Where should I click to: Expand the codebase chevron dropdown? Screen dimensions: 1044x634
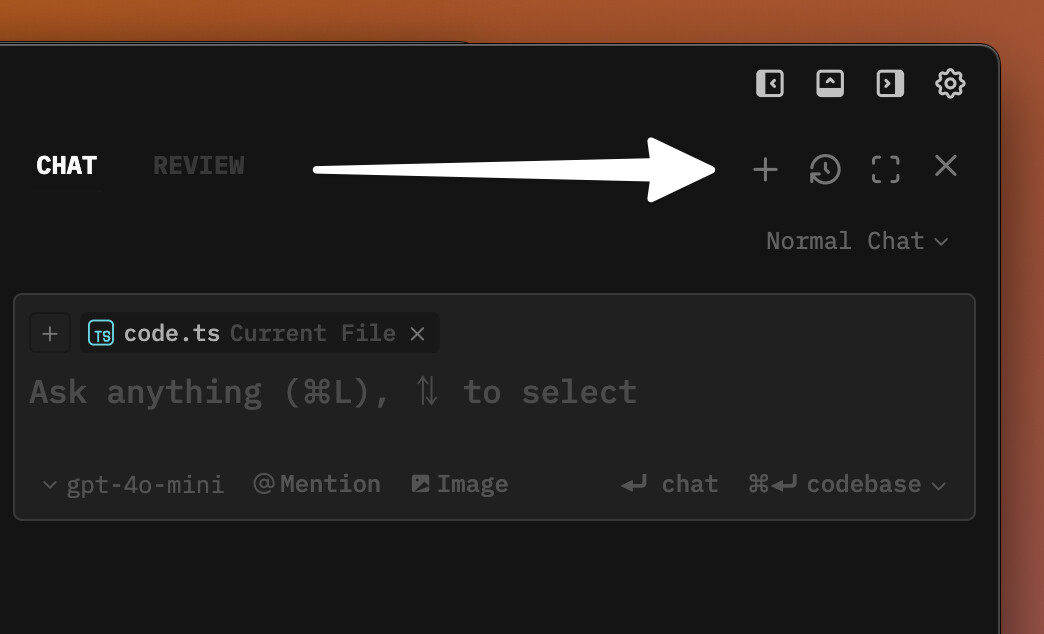pos(939,485)
